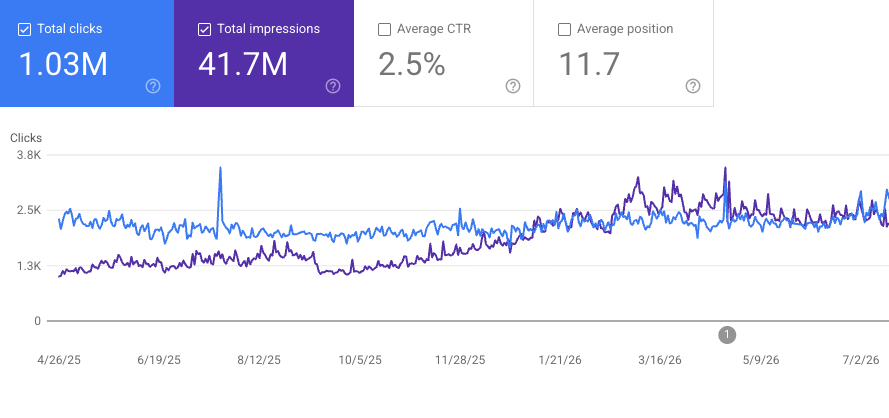Image resolution: width=889 pixels, height=418 pixels.
Task: Open help icon on Average position card
Action: (x=693, y=86)
